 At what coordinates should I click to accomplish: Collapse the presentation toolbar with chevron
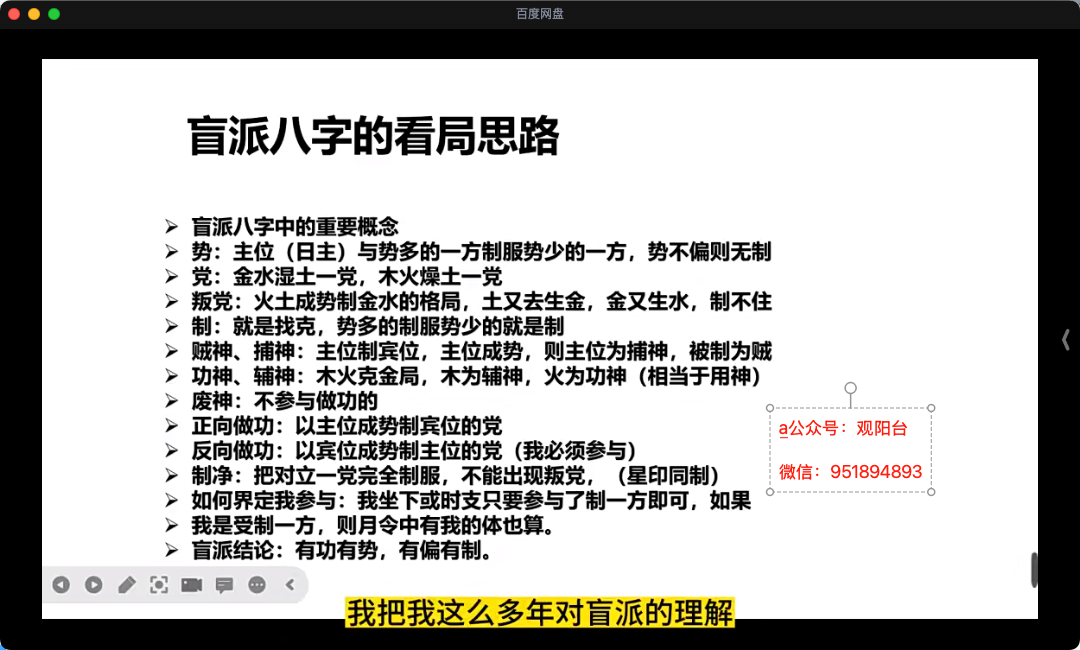[290, 585]
